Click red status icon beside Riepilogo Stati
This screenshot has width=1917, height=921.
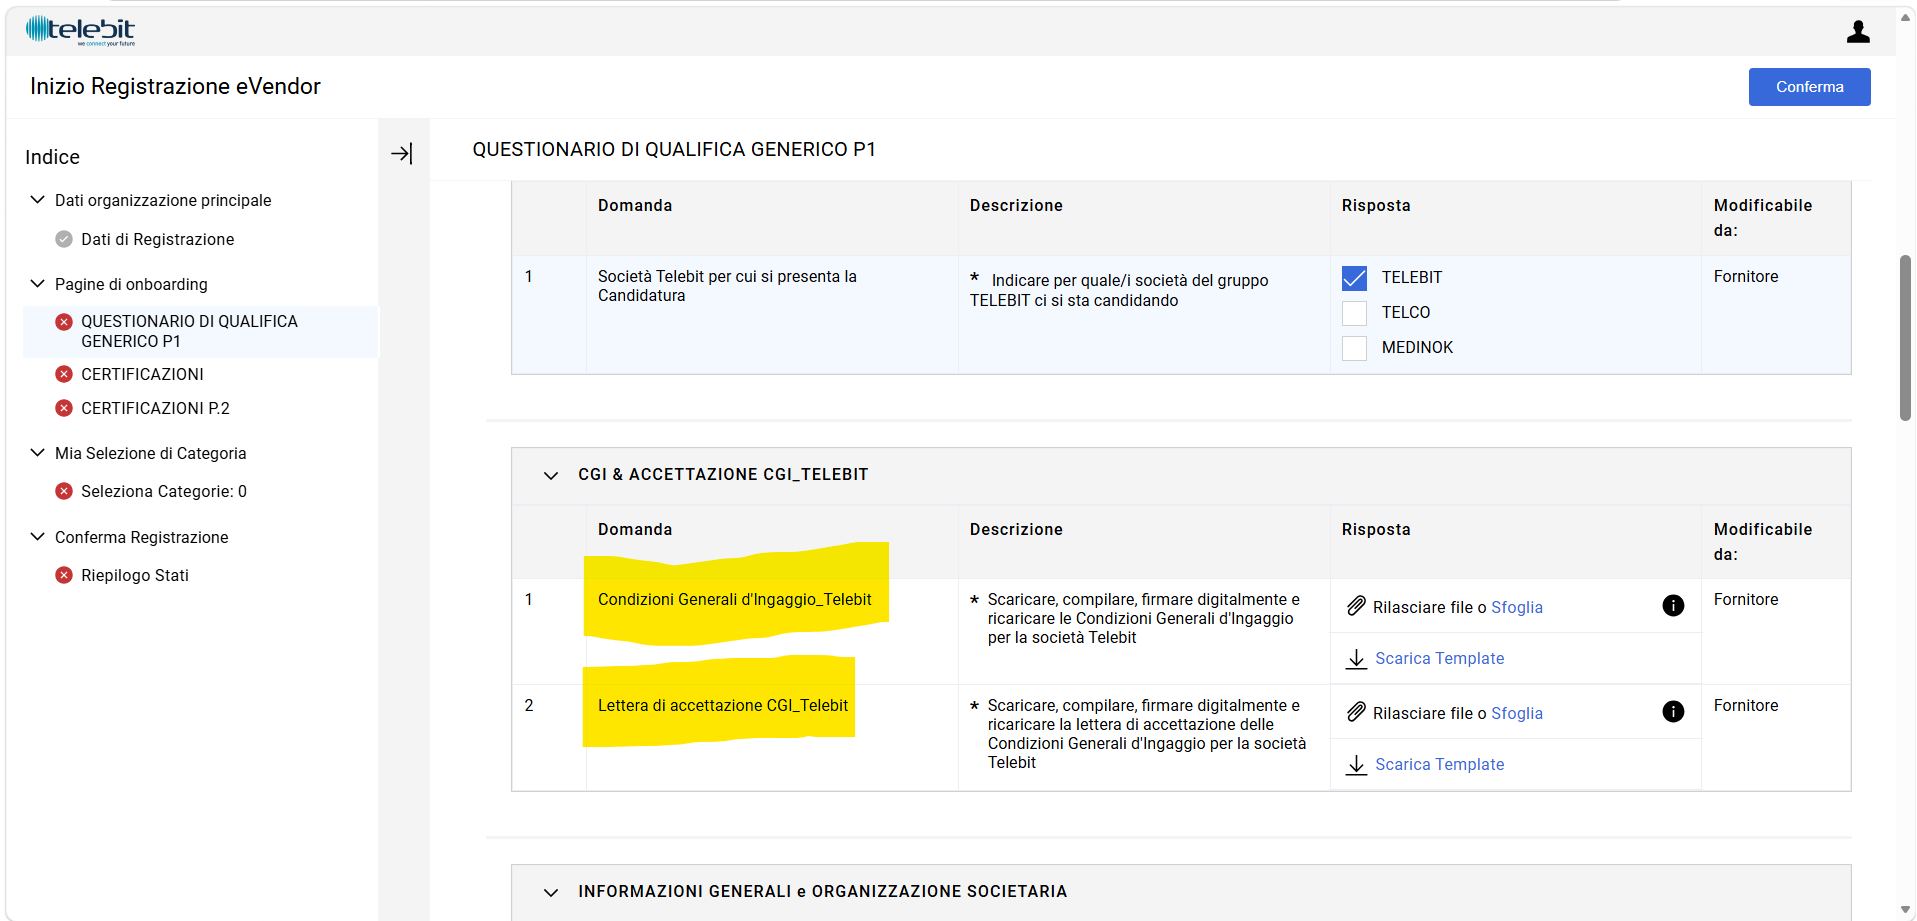64,575
